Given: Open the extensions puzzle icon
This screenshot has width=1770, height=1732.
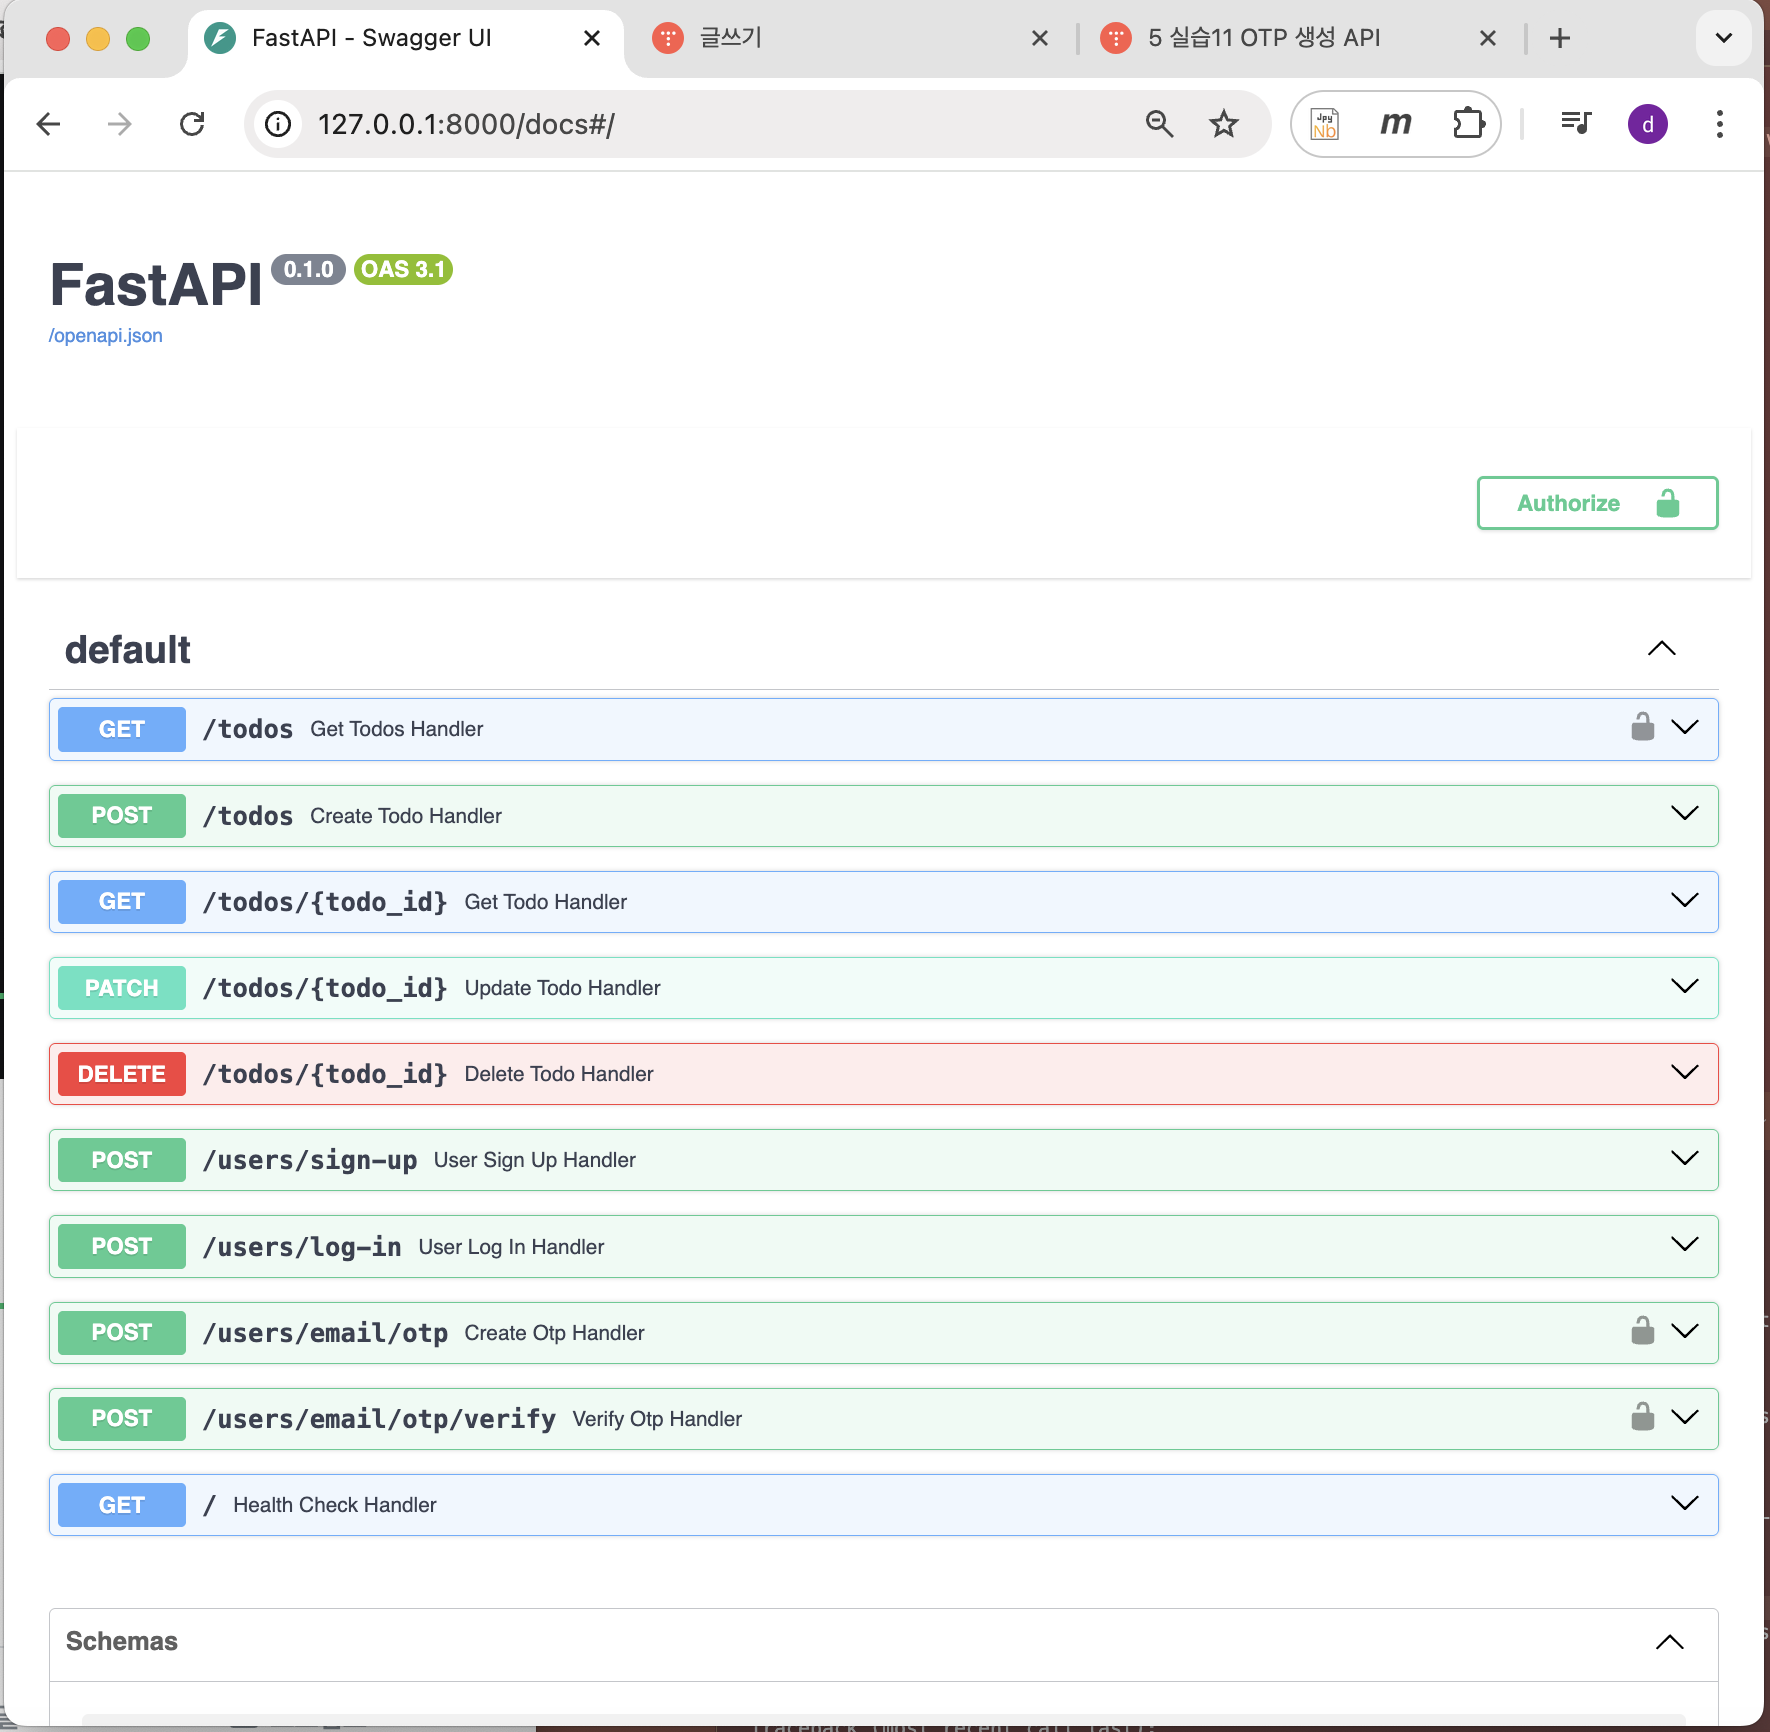Looking at the screenshot, I should [x=1468, y=124].
